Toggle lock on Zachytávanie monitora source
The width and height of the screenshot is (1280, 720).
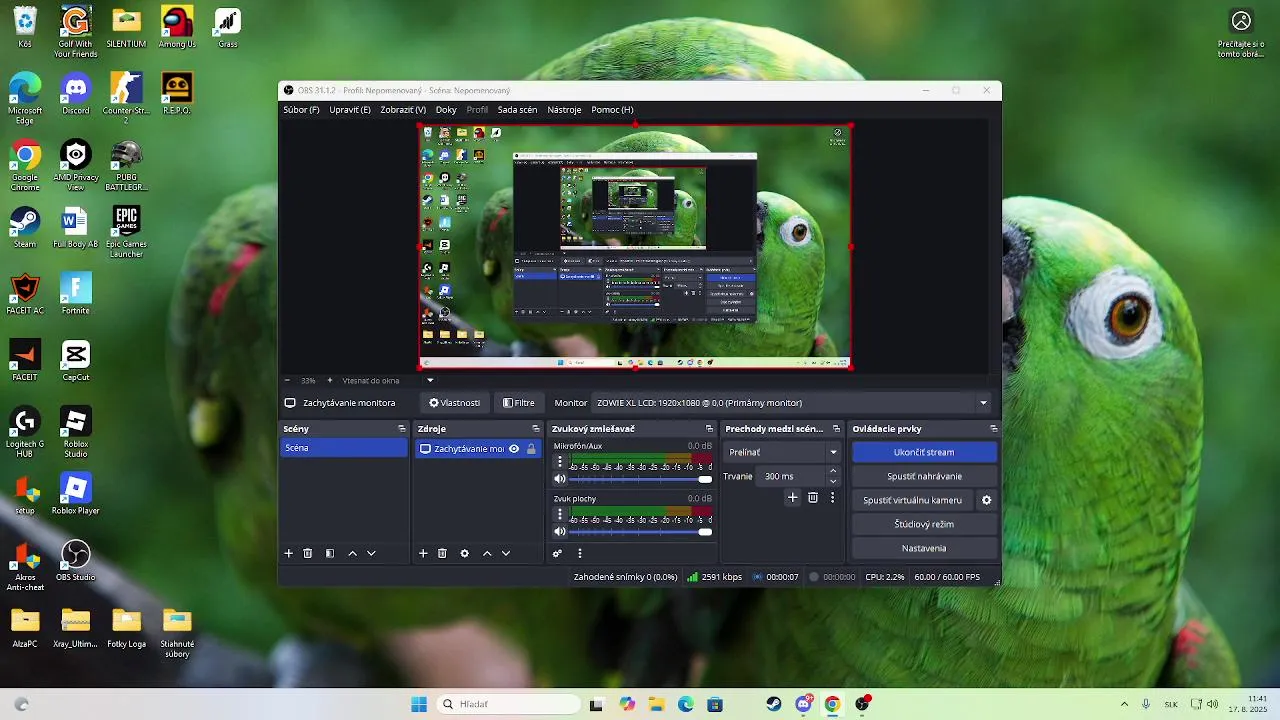(x=531, y=449)
